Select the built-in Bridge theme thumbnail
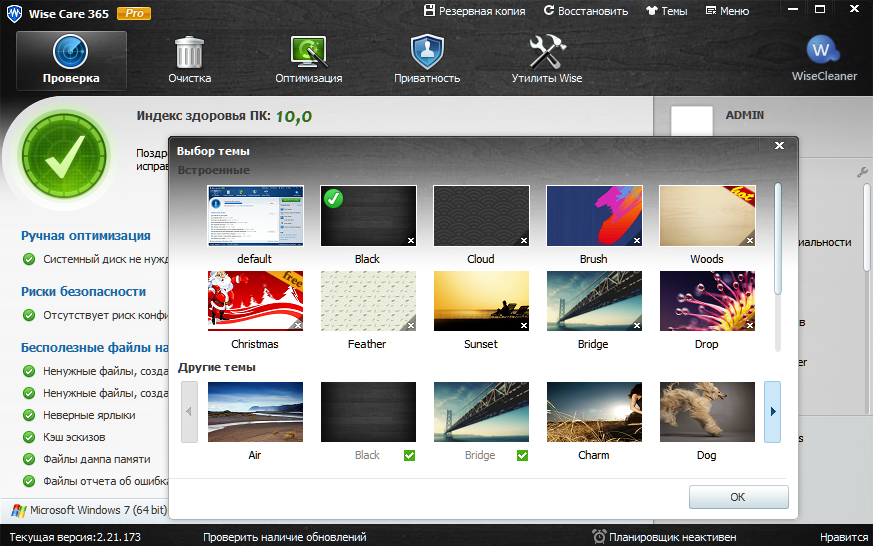The height and width of the screenshot is (546, 873). click(x=594, y=301)
